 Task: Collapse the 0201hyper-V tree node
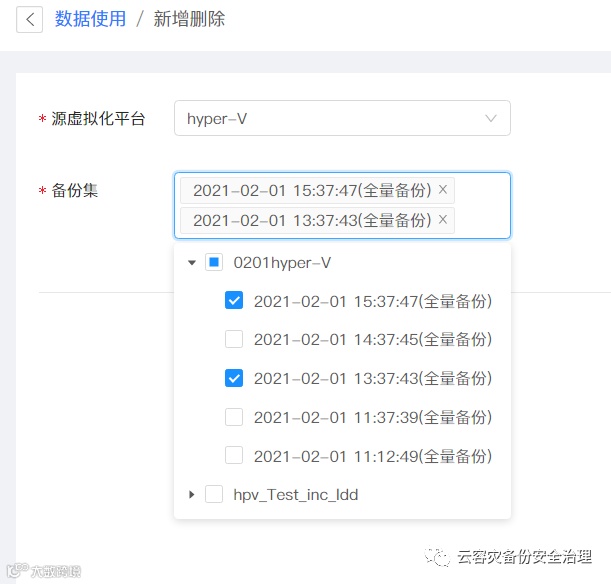pyautogui.click(x=192, y=263)
